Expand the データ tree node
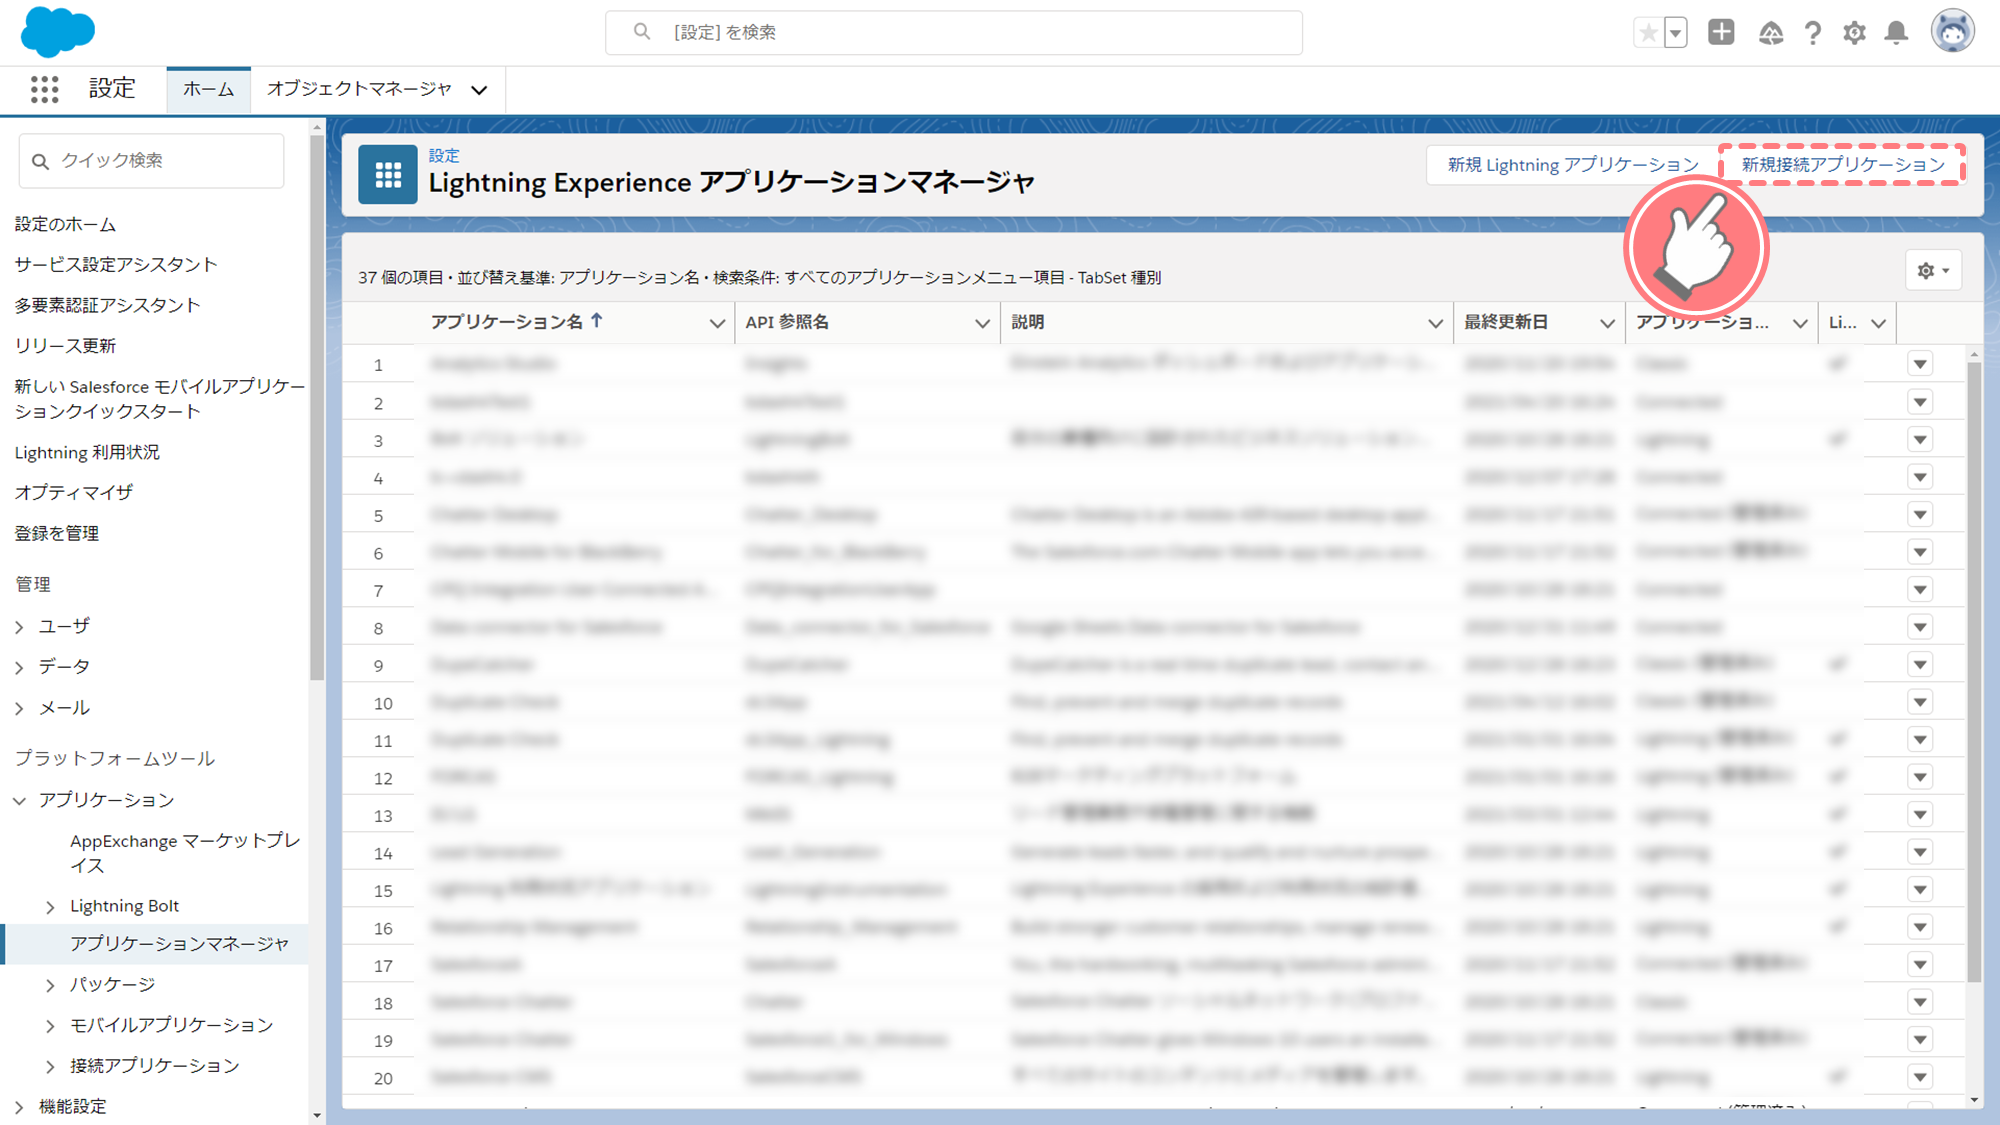 tap(20, 667)
